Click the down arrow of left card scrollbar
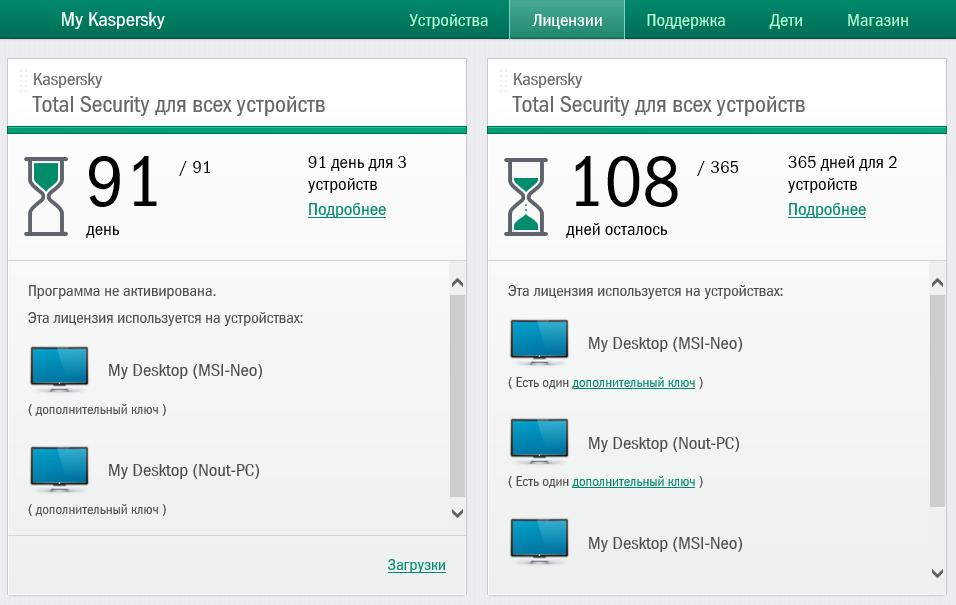956x605 pixels. tap(457, 514)
